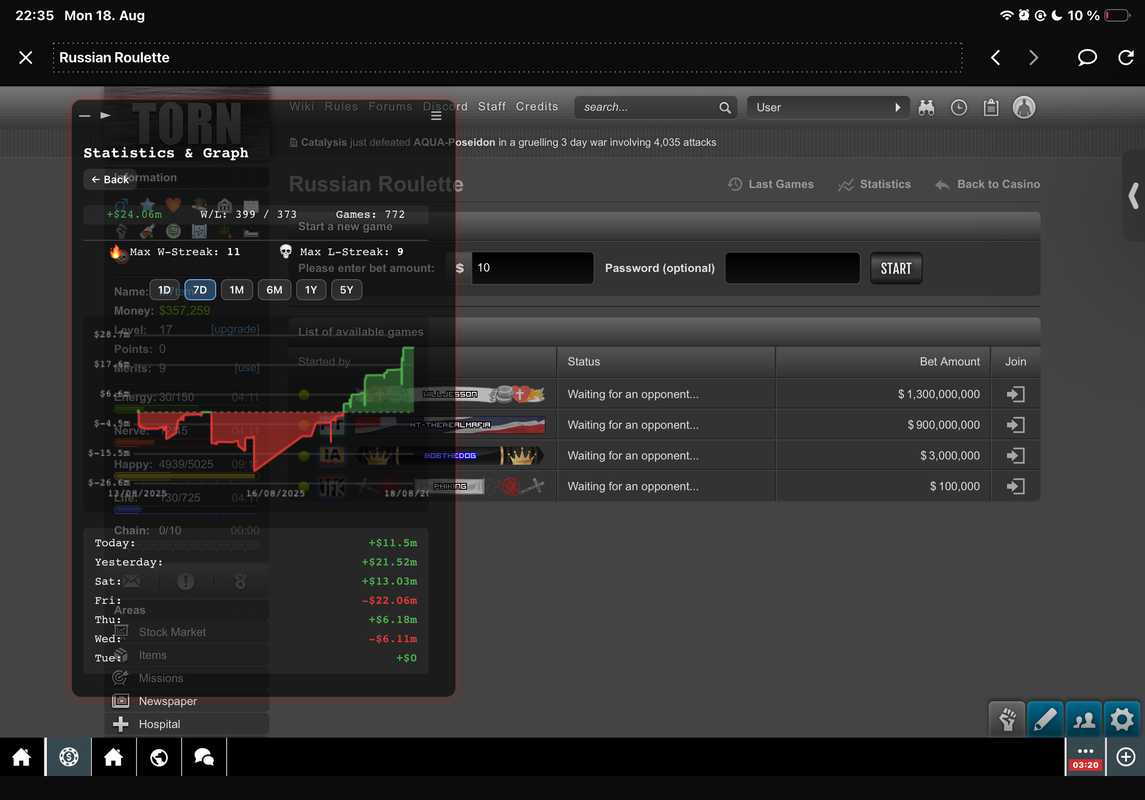
Task: Select the 5Y graph range
Action: [347, 290]
